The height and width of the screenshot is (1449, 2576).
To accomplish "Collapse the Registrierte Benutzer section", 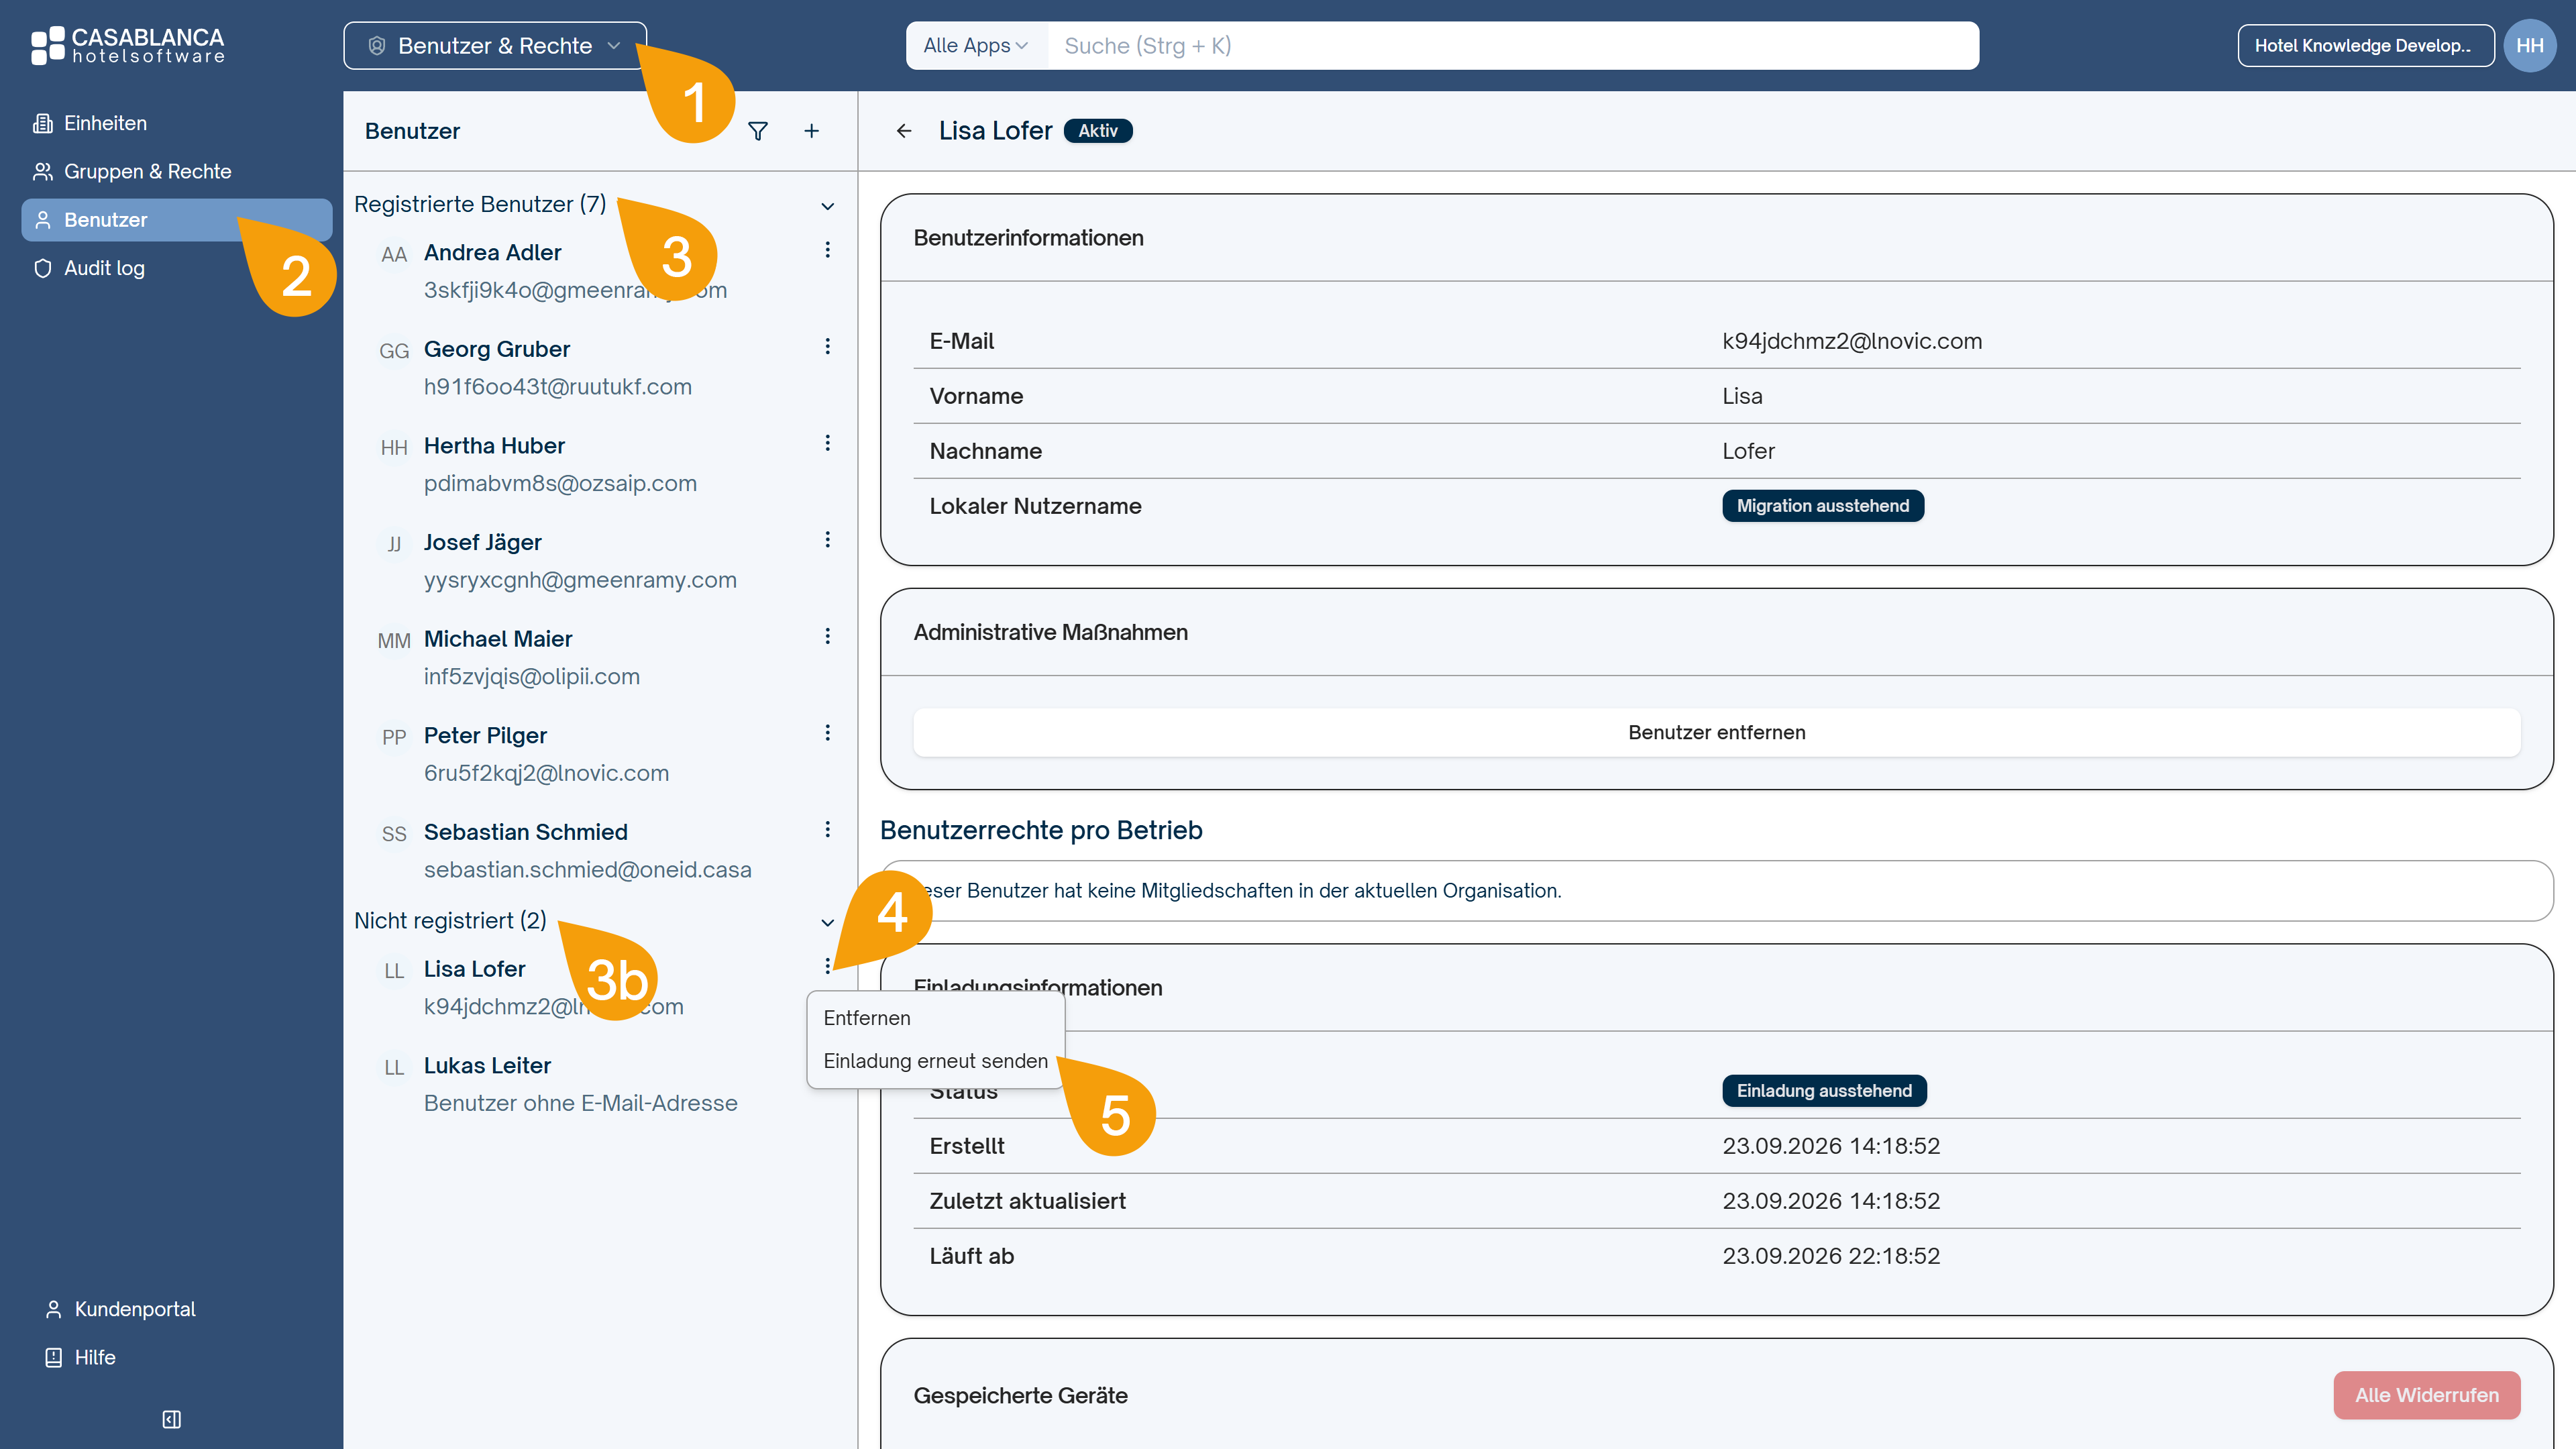I will (827, 206).
